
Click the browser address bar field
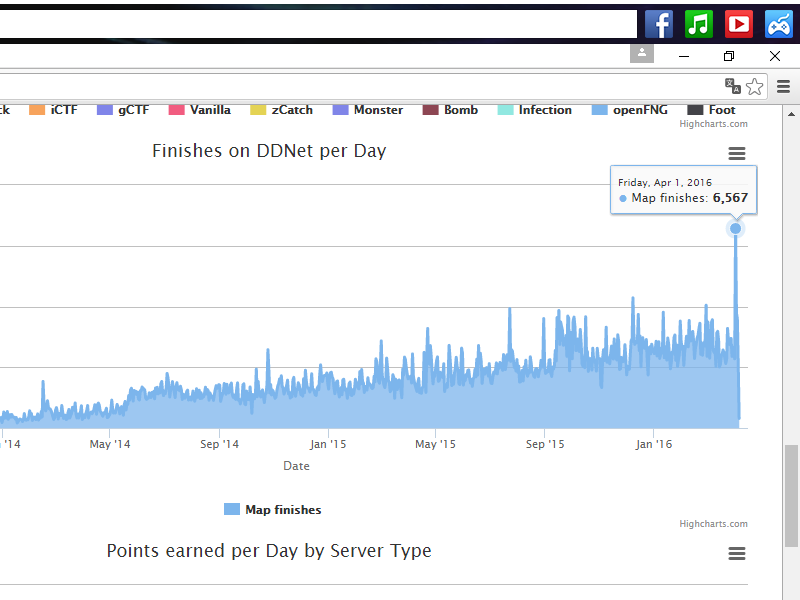[x=350, y=86]
